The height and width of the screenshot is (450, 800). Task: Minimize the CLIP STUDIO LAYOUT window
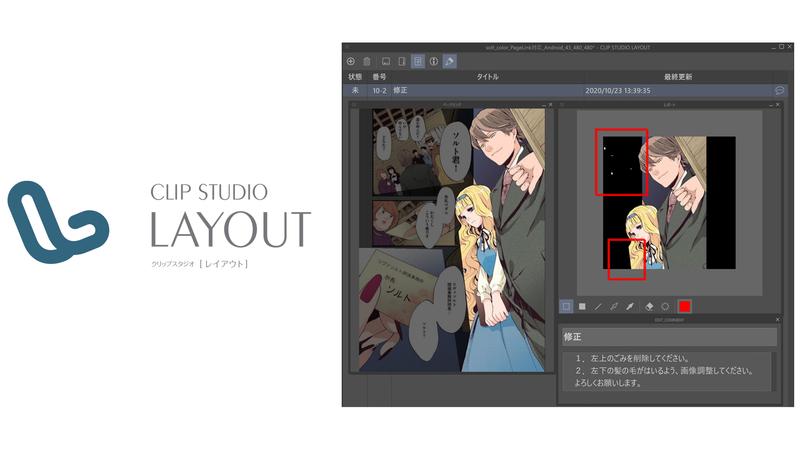[773, 47]
